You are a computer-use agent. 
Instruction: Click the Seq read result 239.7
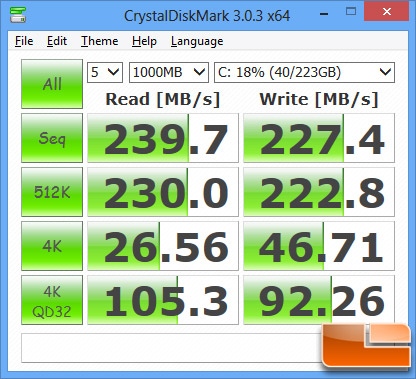(163, 138)
